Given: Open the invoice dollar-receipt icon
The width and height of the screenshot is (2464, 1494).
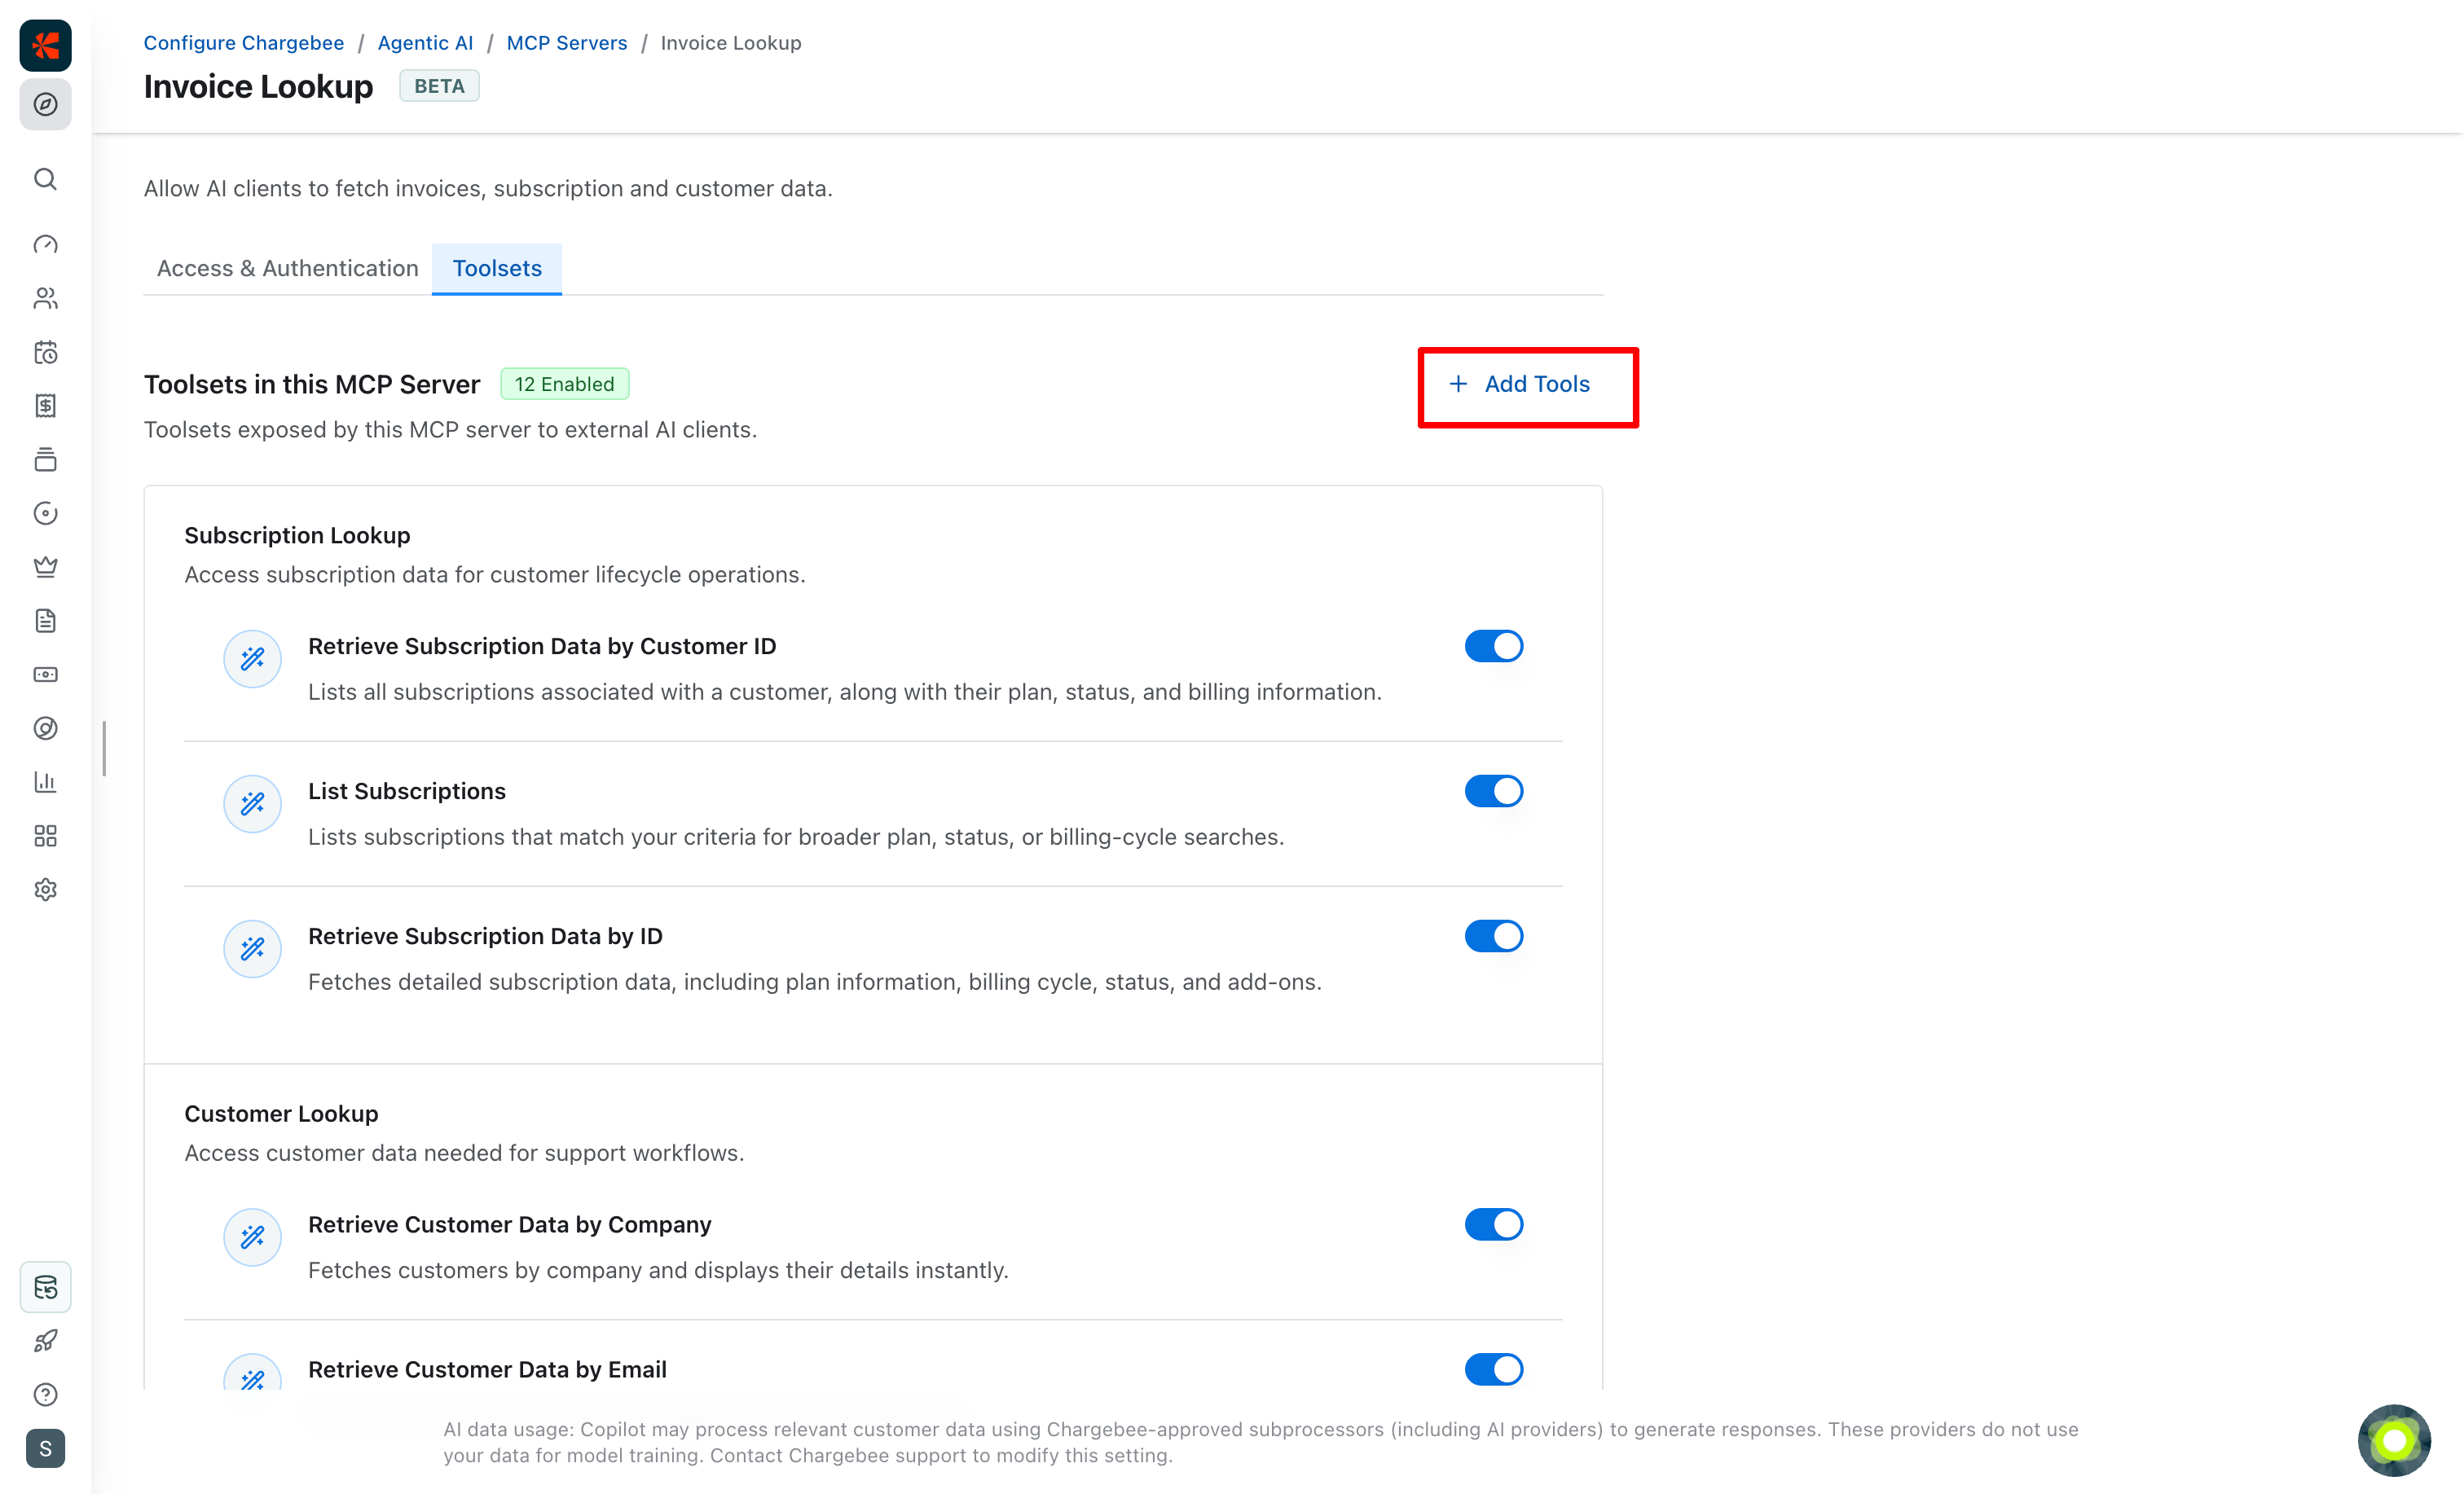Looking at the screenshot, I should tap(45, 406).
